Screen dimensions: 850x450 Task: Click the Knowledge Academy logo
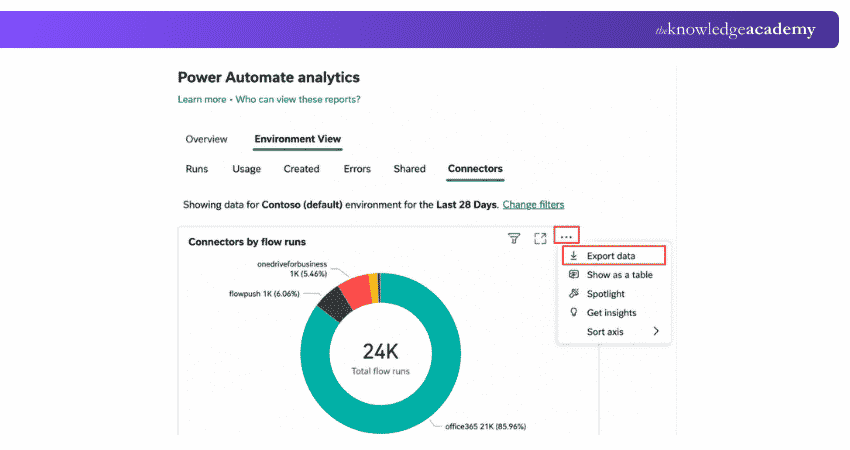click(736, 30)
